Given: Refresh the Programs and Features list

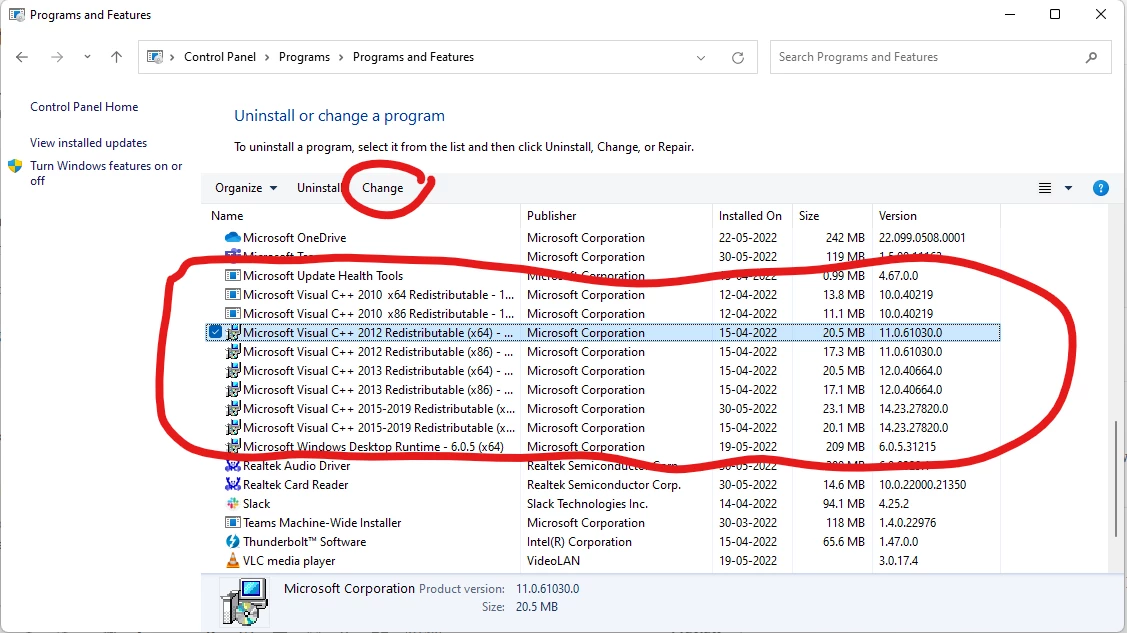Looking at the screenshot, I should point(737,57).
